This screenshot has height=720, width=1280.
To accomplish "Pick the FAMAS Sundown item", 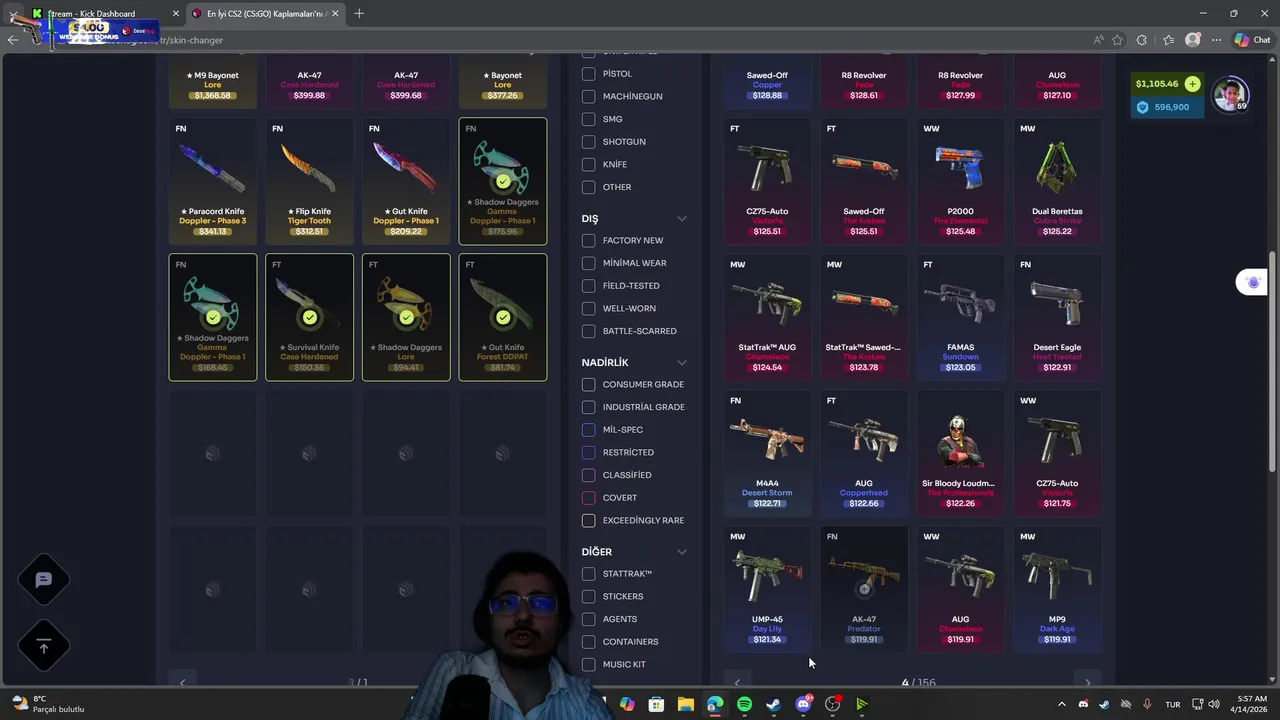I will (x=960, y=317).
